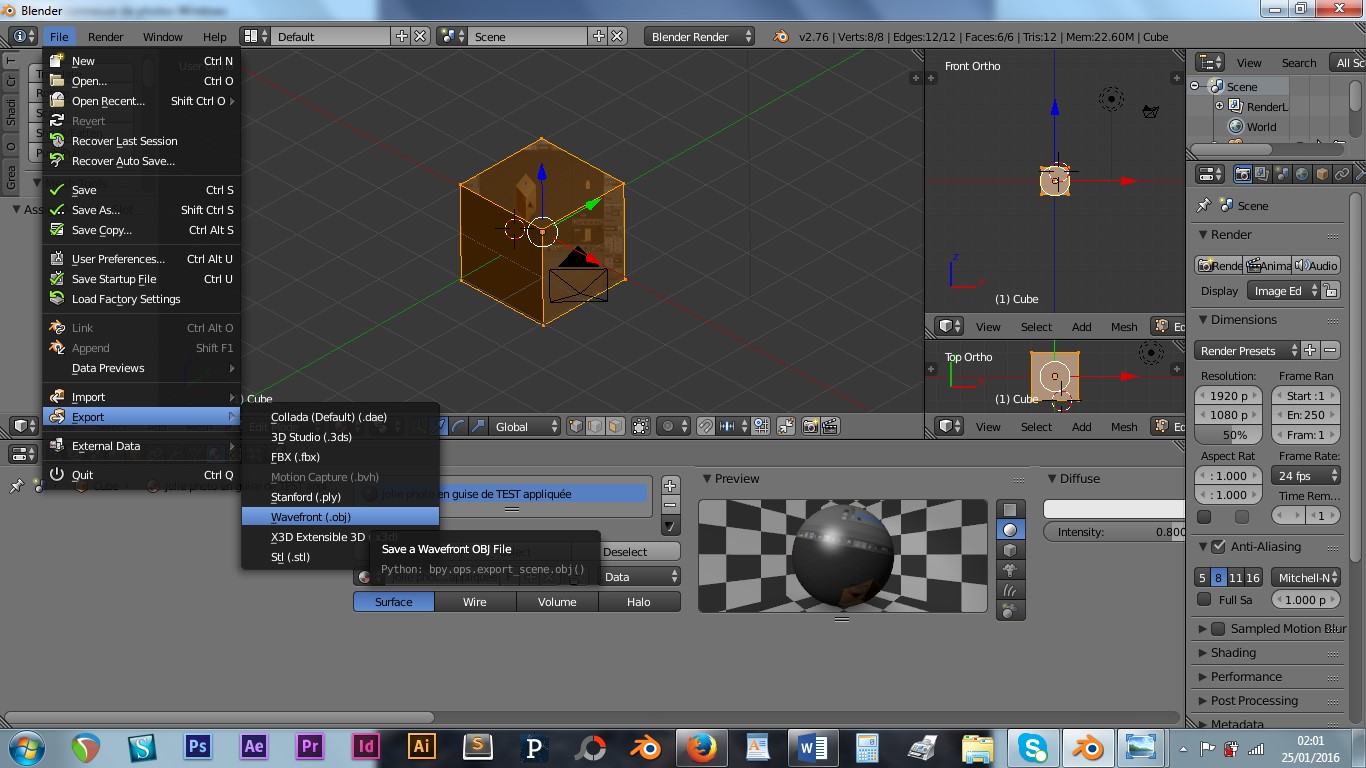This screenshot has width=1366, height=768.
Task: Click the OpenGL animation clapper icon
Action: tap(829, 426)
